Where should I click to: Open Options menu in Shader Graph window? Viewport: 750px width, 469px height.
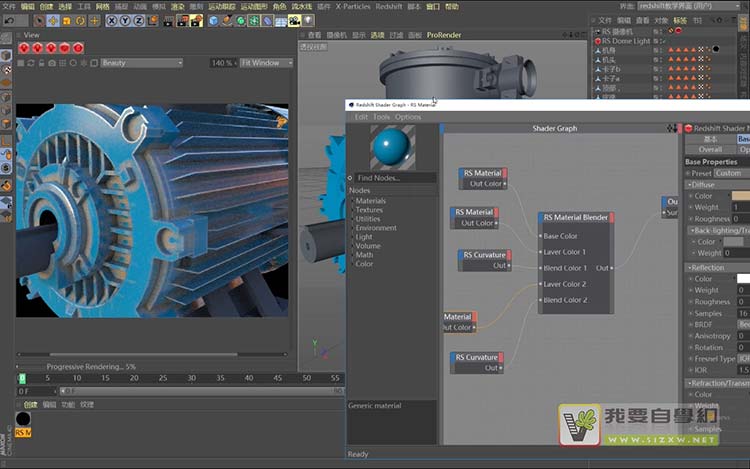[x=408, y=117]
